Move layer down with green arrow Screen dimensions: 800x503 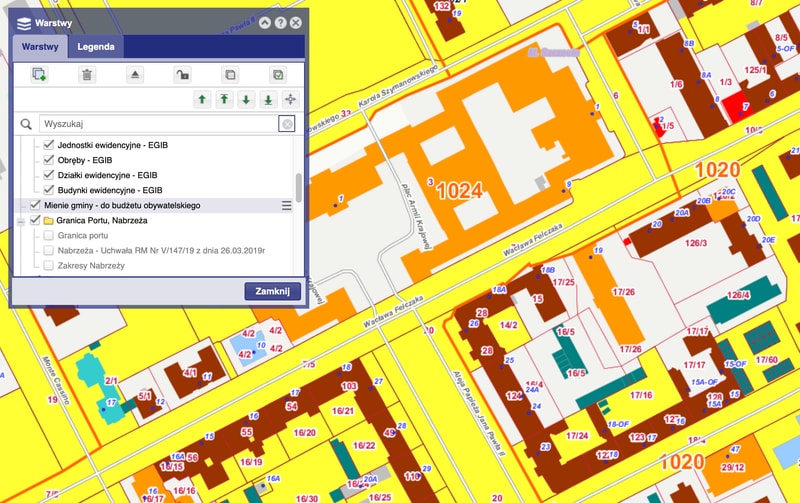246,100
